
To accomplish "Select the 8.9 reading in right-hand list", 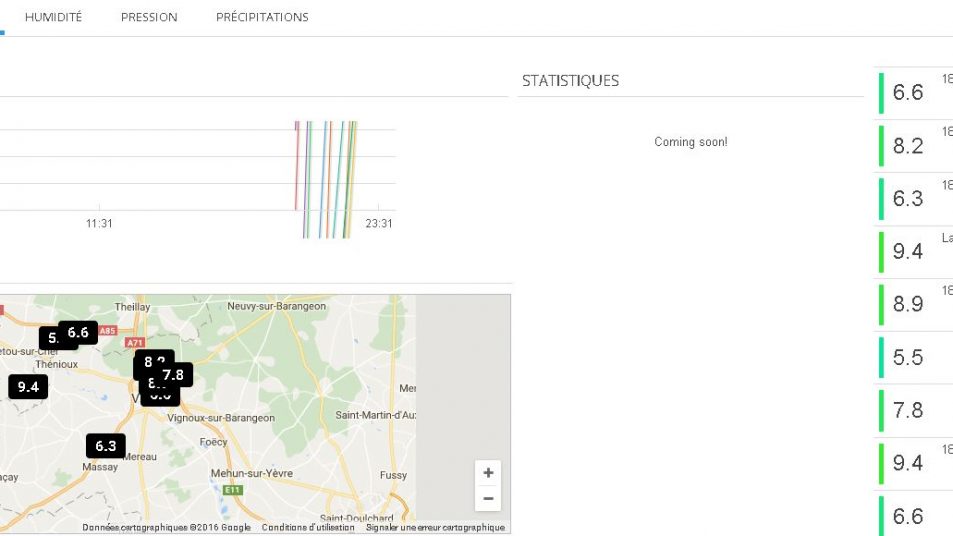I will [x=908, y=305].
